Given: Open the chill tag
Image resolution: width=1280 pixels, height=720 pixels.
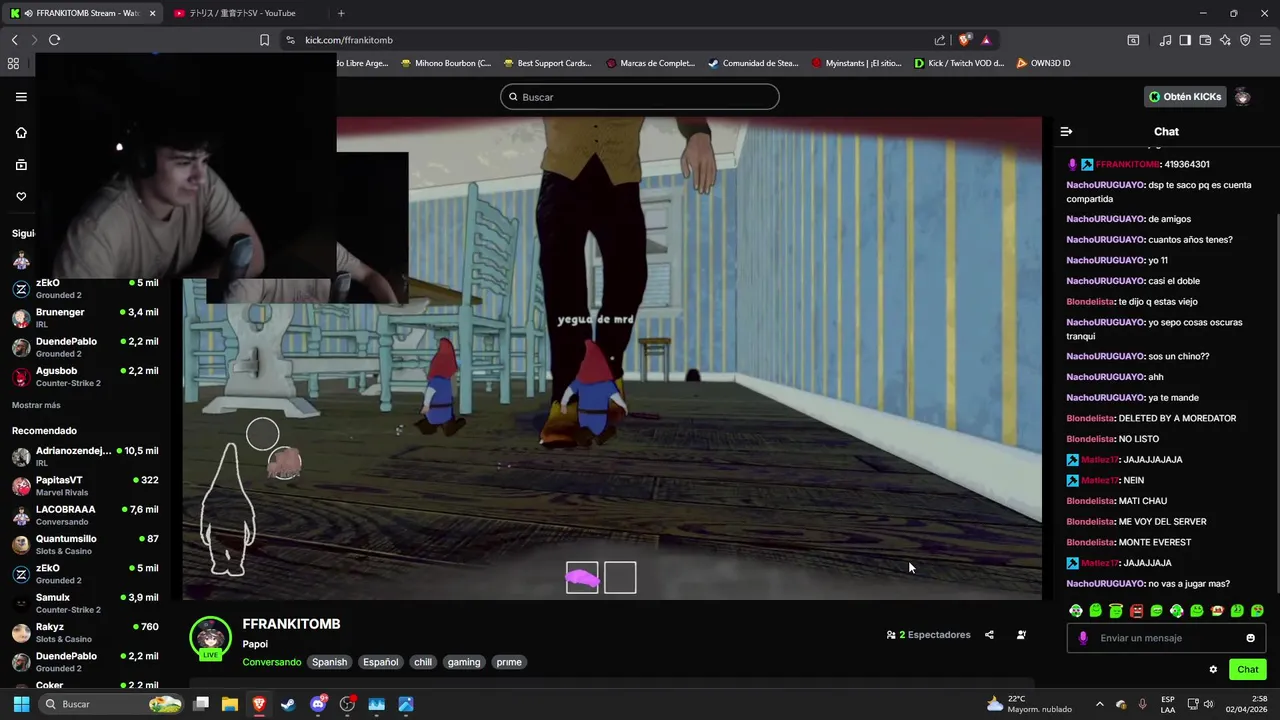Looking at the screenshot, I should pyautogui.click(x=423, y=662).
